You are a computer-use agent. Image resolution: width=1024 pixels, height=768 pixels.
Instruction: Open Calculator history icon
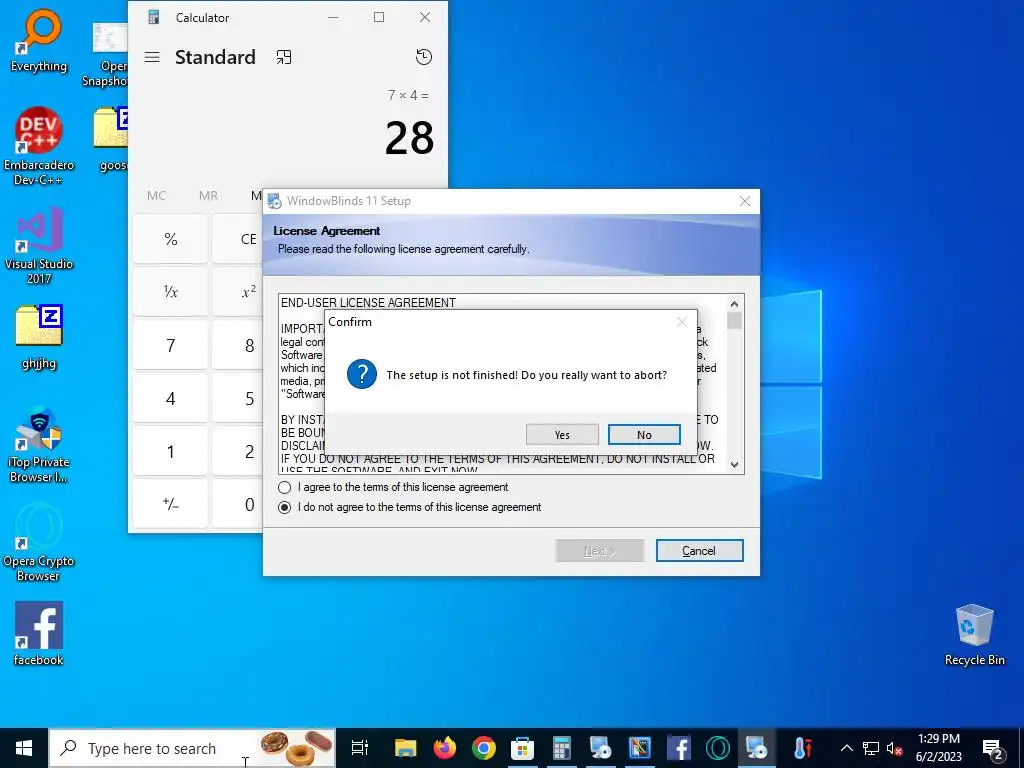tap(424, 57)
